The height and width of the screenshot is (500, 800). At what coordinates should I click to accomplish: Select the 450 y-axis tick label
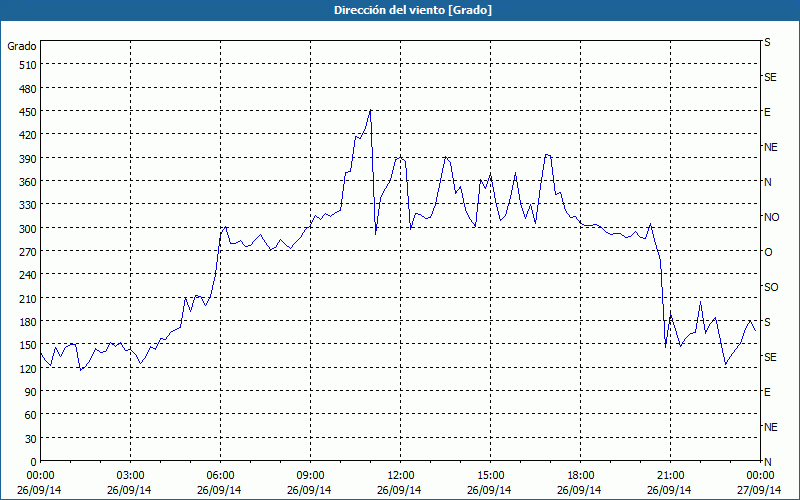pyautogui.click(x=28, y=112)
